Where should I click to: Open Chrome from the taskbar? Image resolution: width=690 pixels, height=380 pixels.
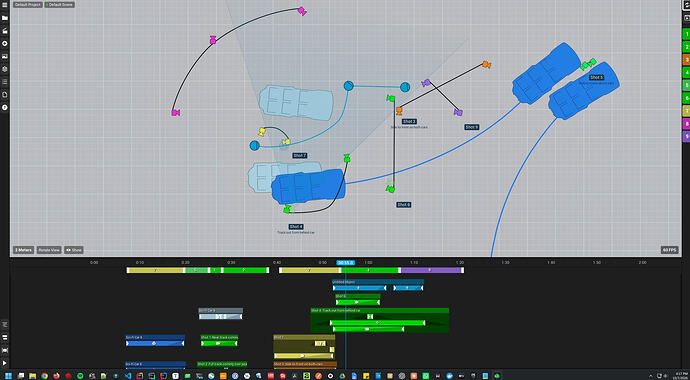point(44,376)
